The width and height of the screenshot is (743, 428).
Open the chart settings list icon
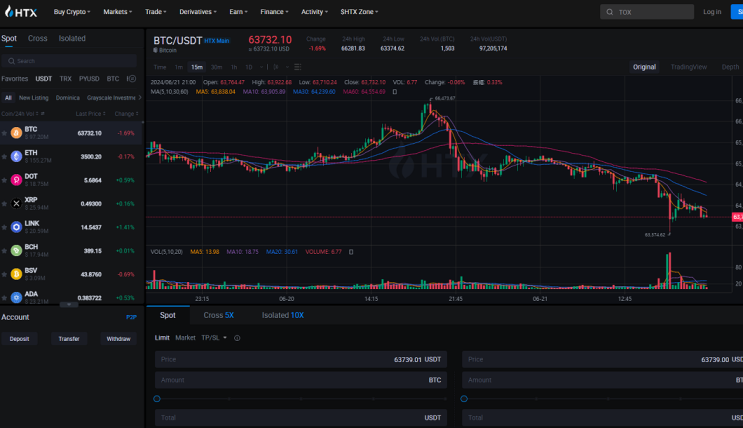[298, 67]
